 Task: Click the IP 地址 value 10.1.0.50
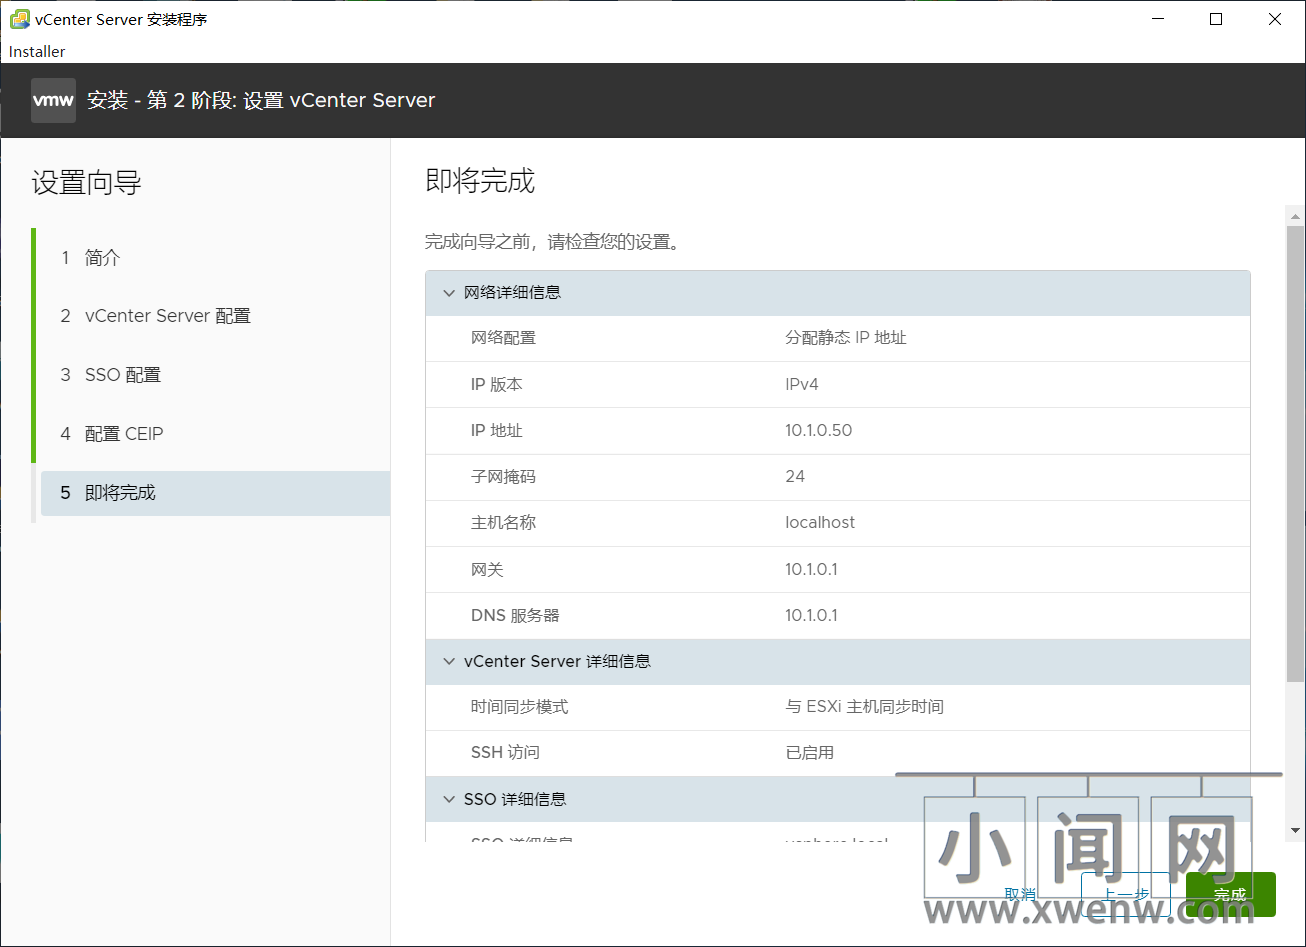pos(818,430)
